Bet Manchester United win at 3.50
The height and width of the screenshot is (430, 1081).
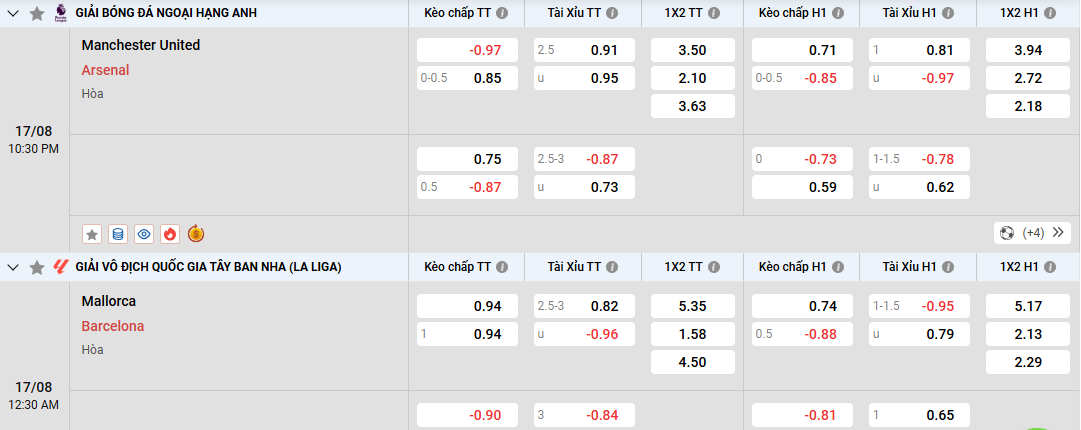coord(693,50)
